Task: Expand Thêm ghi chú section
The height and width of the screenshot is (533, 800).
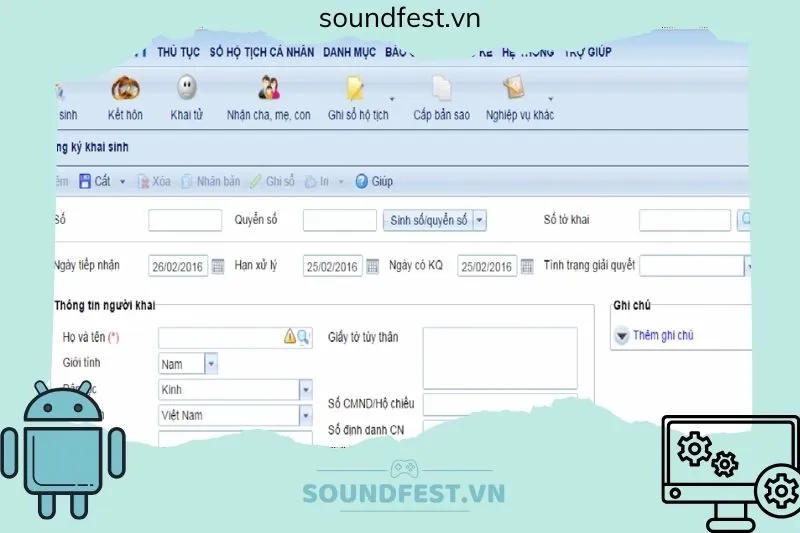Action: point(621,336)
